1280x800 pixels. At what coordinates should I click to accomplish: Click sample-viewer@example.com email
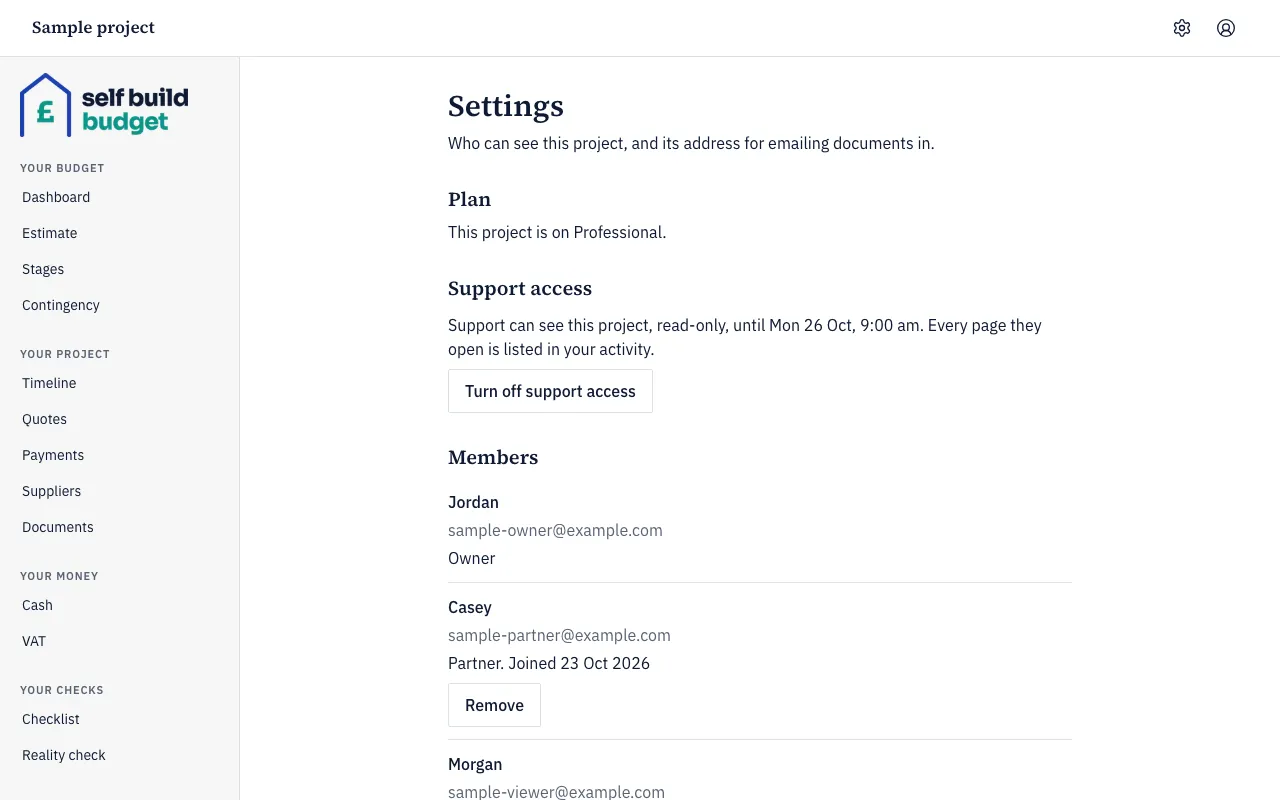[556, 792]
